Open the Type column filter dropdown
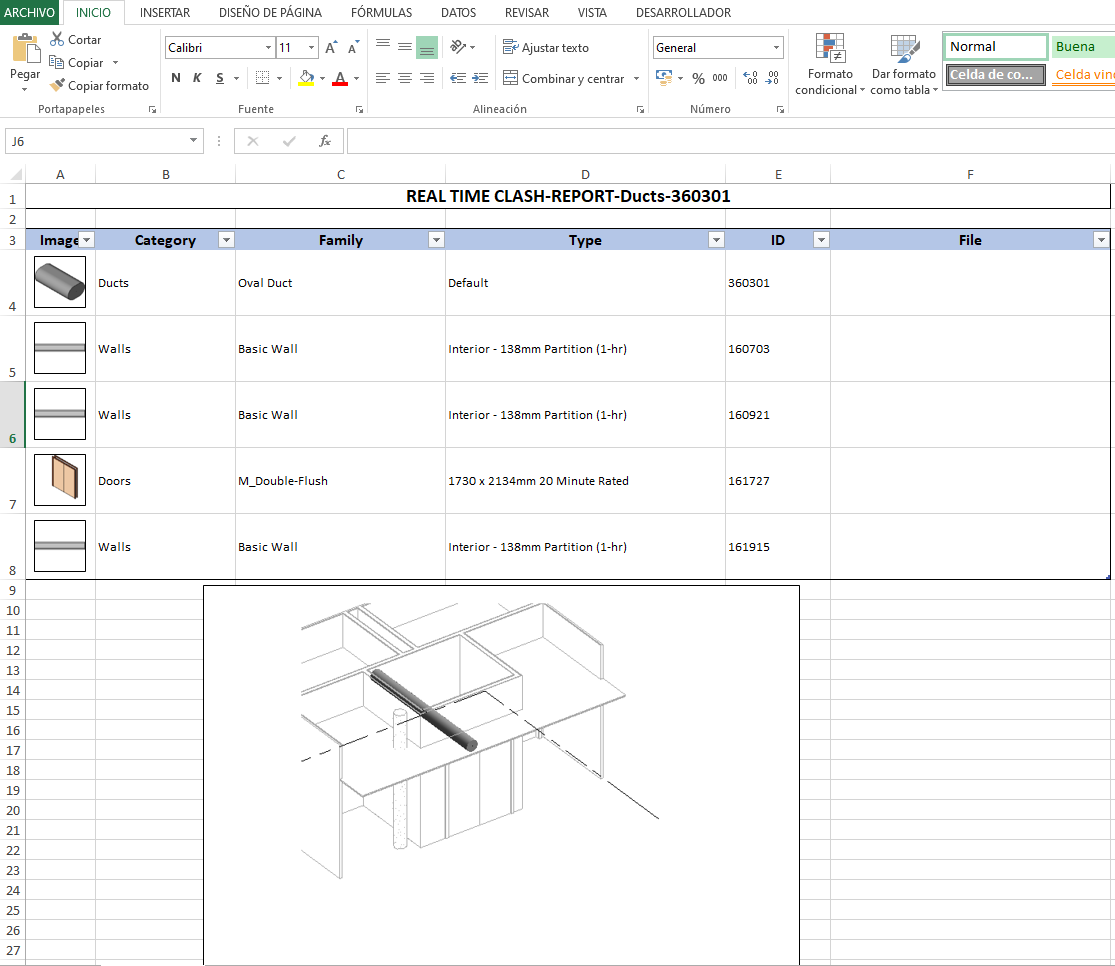 (717, 240)
